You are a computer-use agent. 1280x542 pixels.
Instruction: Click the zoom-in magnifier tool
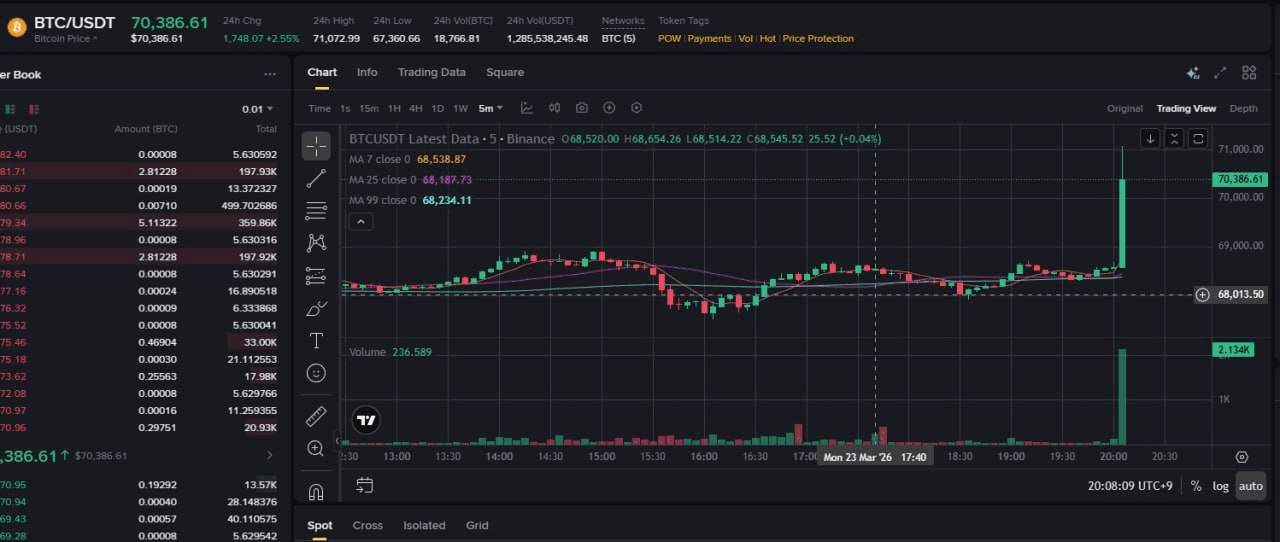(x=316, y=448)
